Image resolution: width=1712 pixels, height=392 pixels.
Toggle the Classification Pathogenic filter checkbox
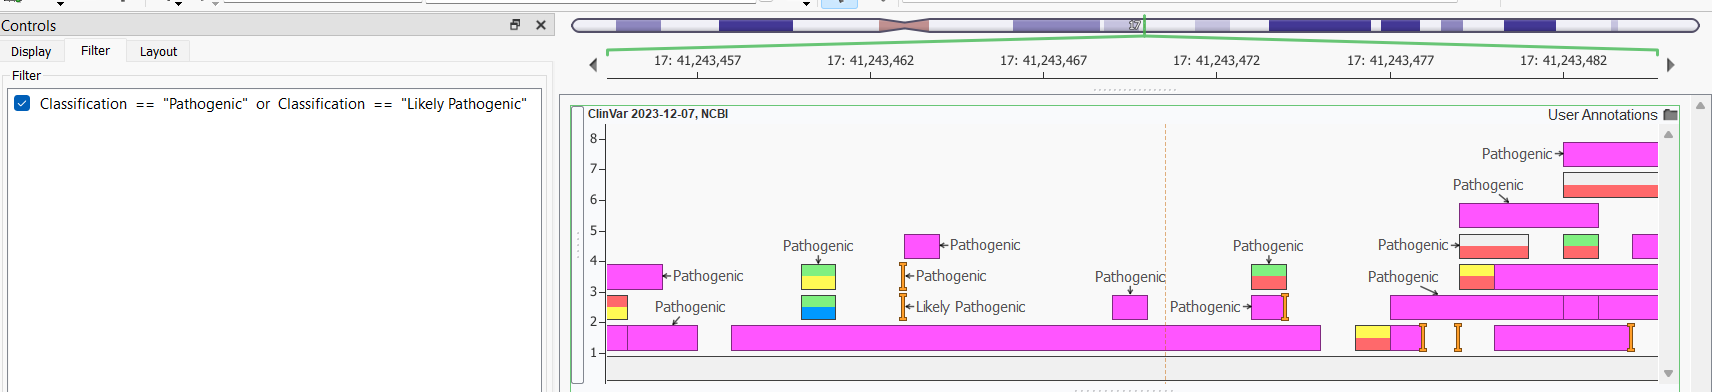click(x=22, y=103)
